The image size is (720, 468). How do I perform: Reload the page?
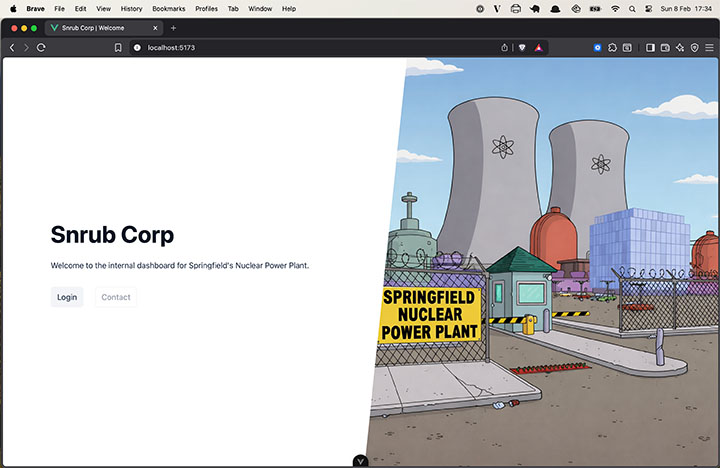(x=41, y=47)
